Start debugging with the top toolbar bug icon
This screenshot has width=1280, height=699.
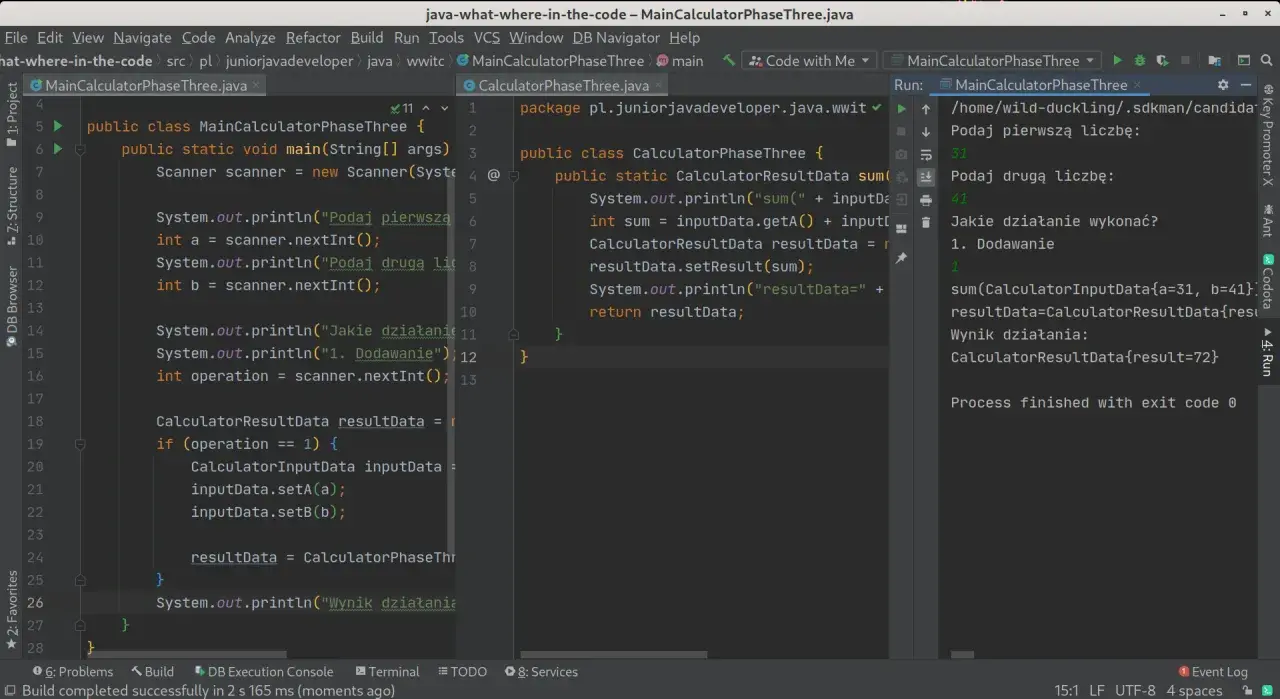[x=1139, y=60]
